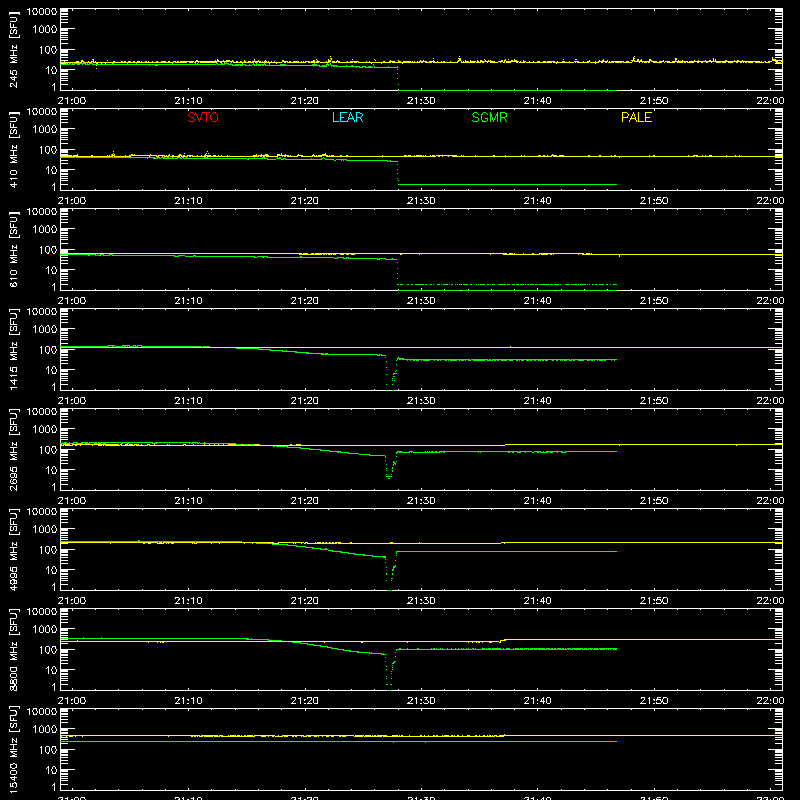Viewport: 800px width, 800px height.
Task: Click 21:10 time label of 2695 MHz panel
Action: point(188,501)
